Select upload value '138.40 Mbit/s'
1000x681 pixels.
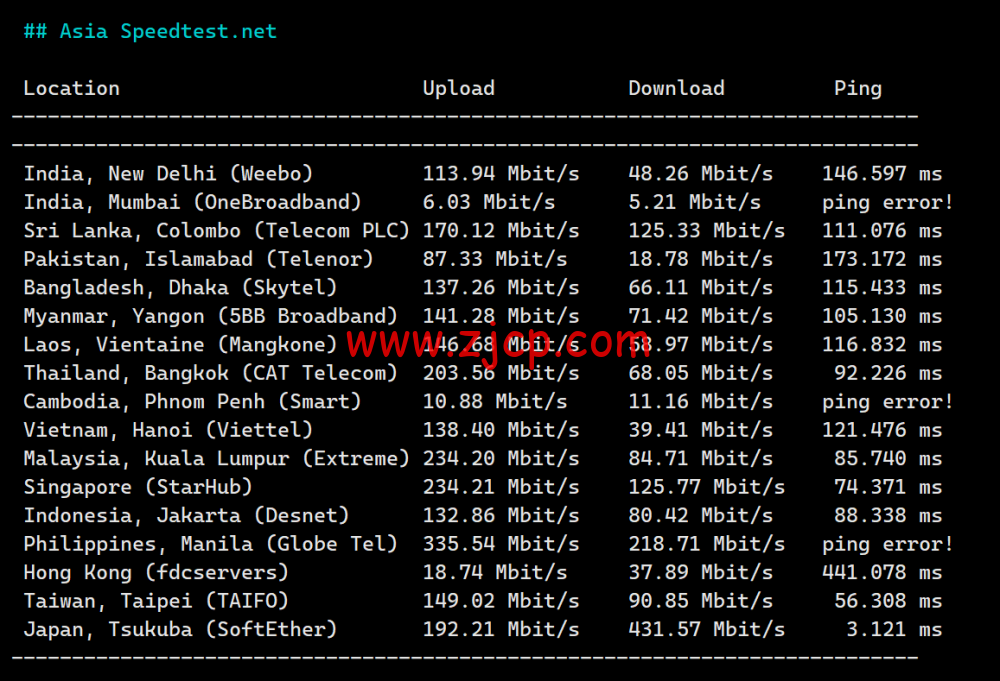click(x=501, y=430)
